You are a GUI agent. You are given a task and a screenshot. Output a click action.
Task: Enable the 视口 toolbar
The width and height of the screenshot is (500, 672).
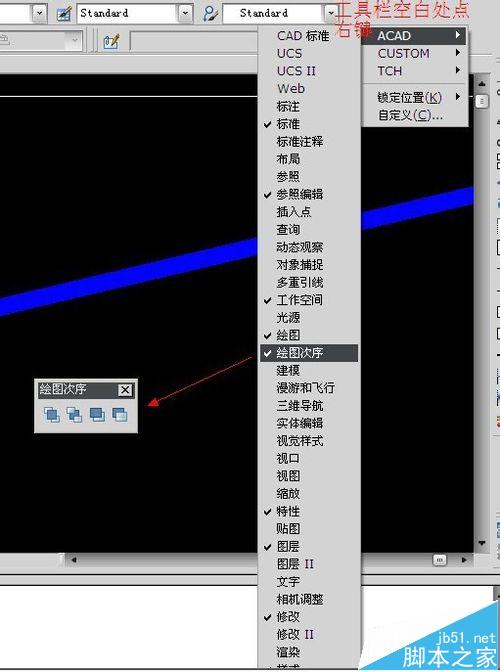coord(309,458)
